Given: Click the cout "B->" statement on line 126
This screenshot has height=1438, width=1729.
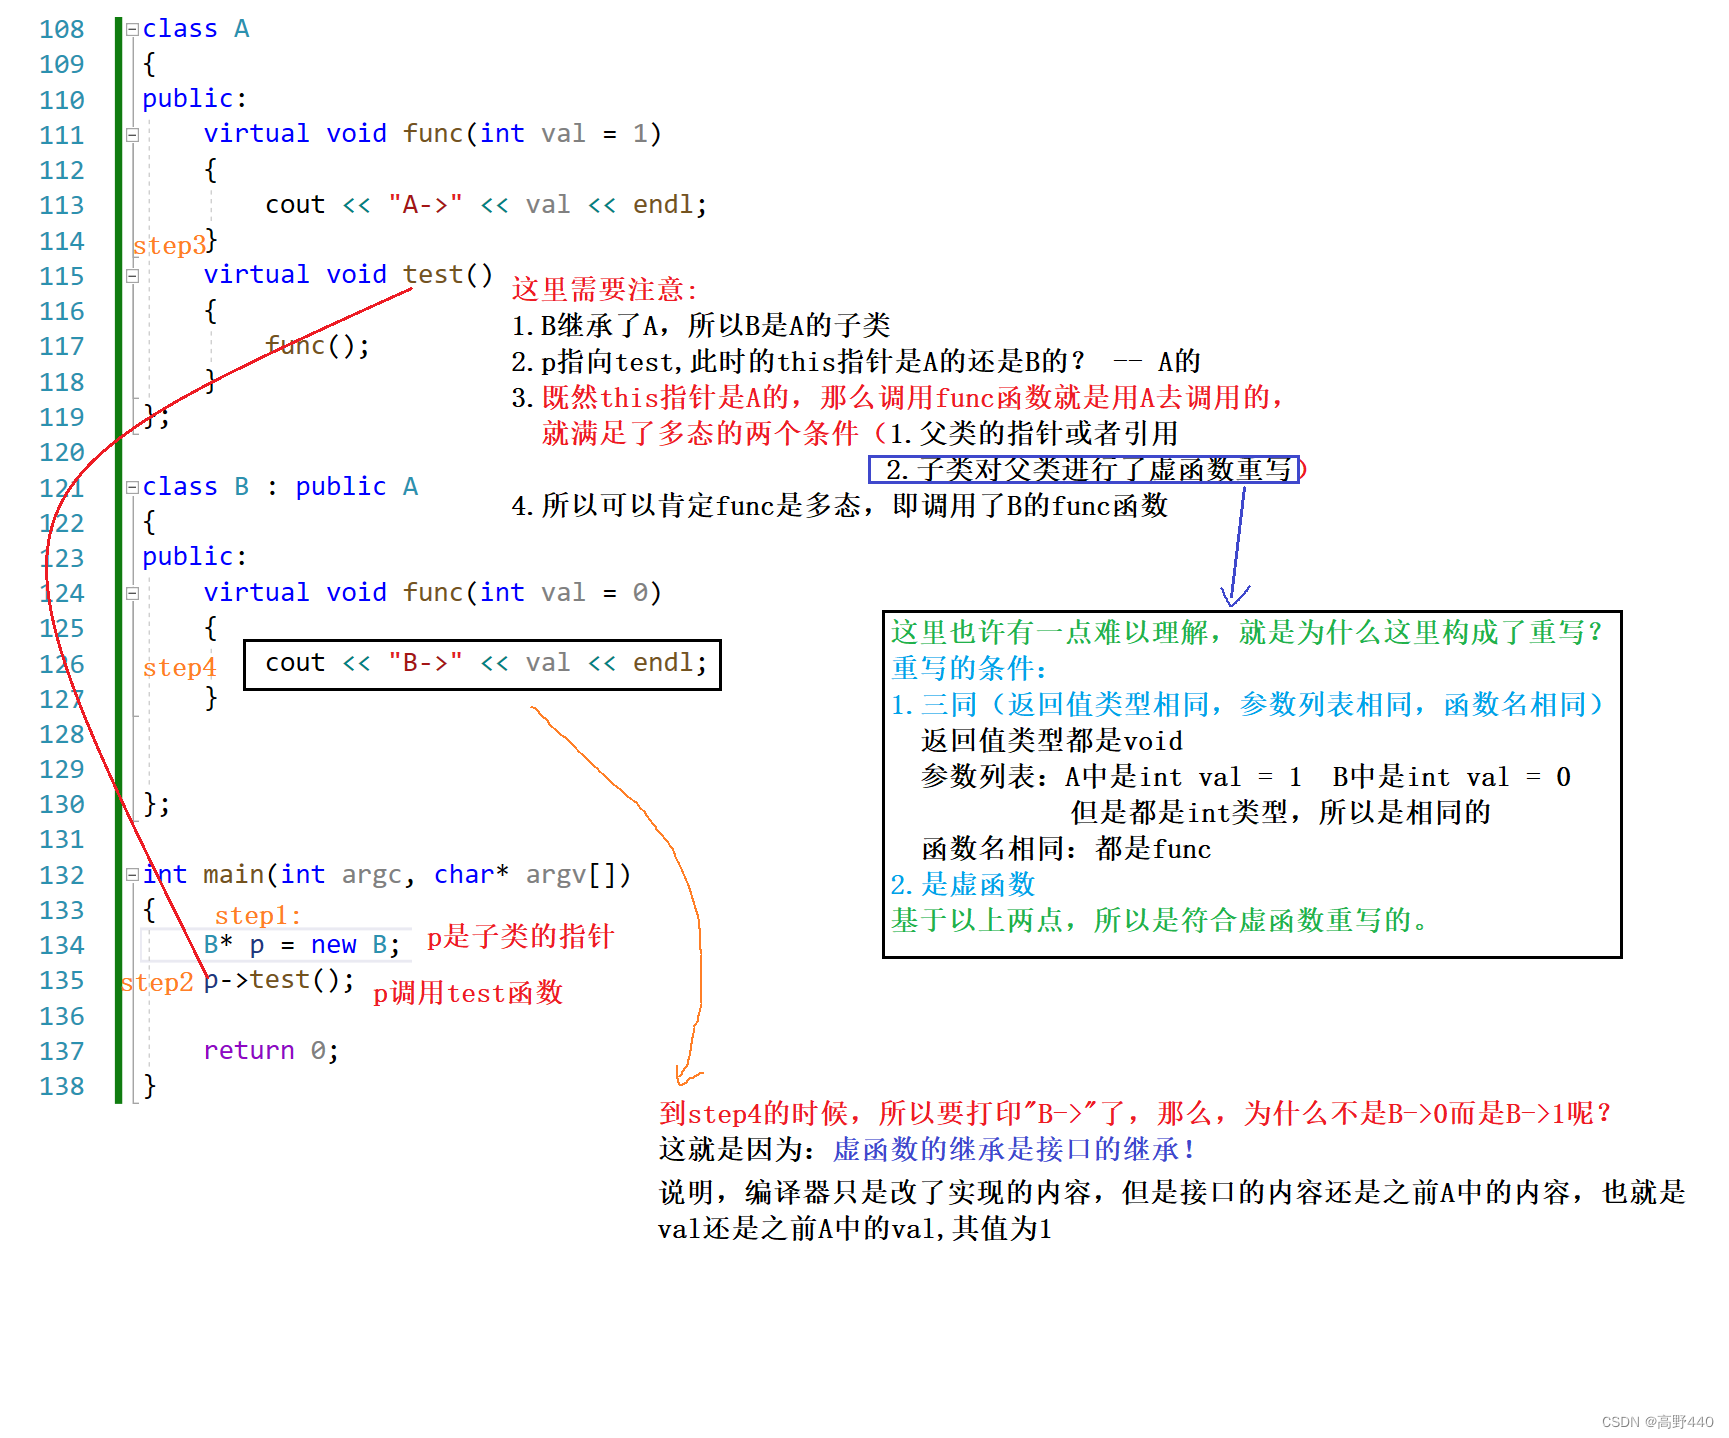Looking at the screenshot, I should [x=486, y=663].
